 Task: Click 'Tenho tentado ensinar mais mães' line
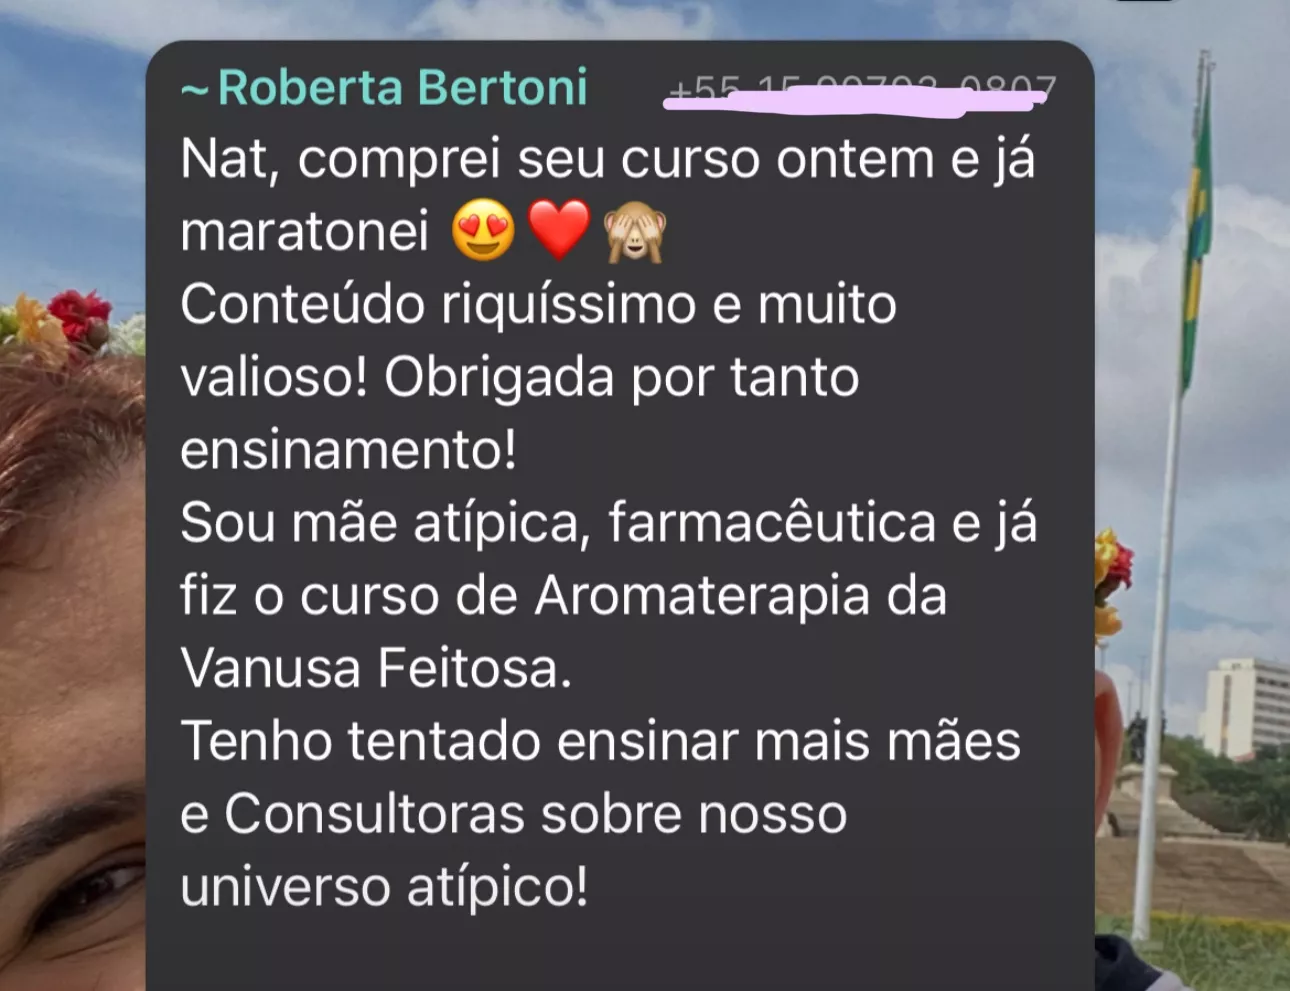[x=600, y=741]
